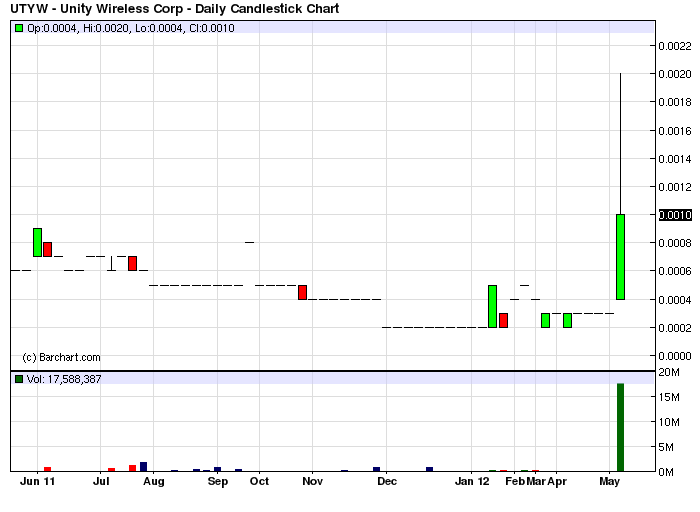The height and width of the screenshot is (512, 700).
Task: Click the 'Jan 12' date axis label
Action: [472, 481]
